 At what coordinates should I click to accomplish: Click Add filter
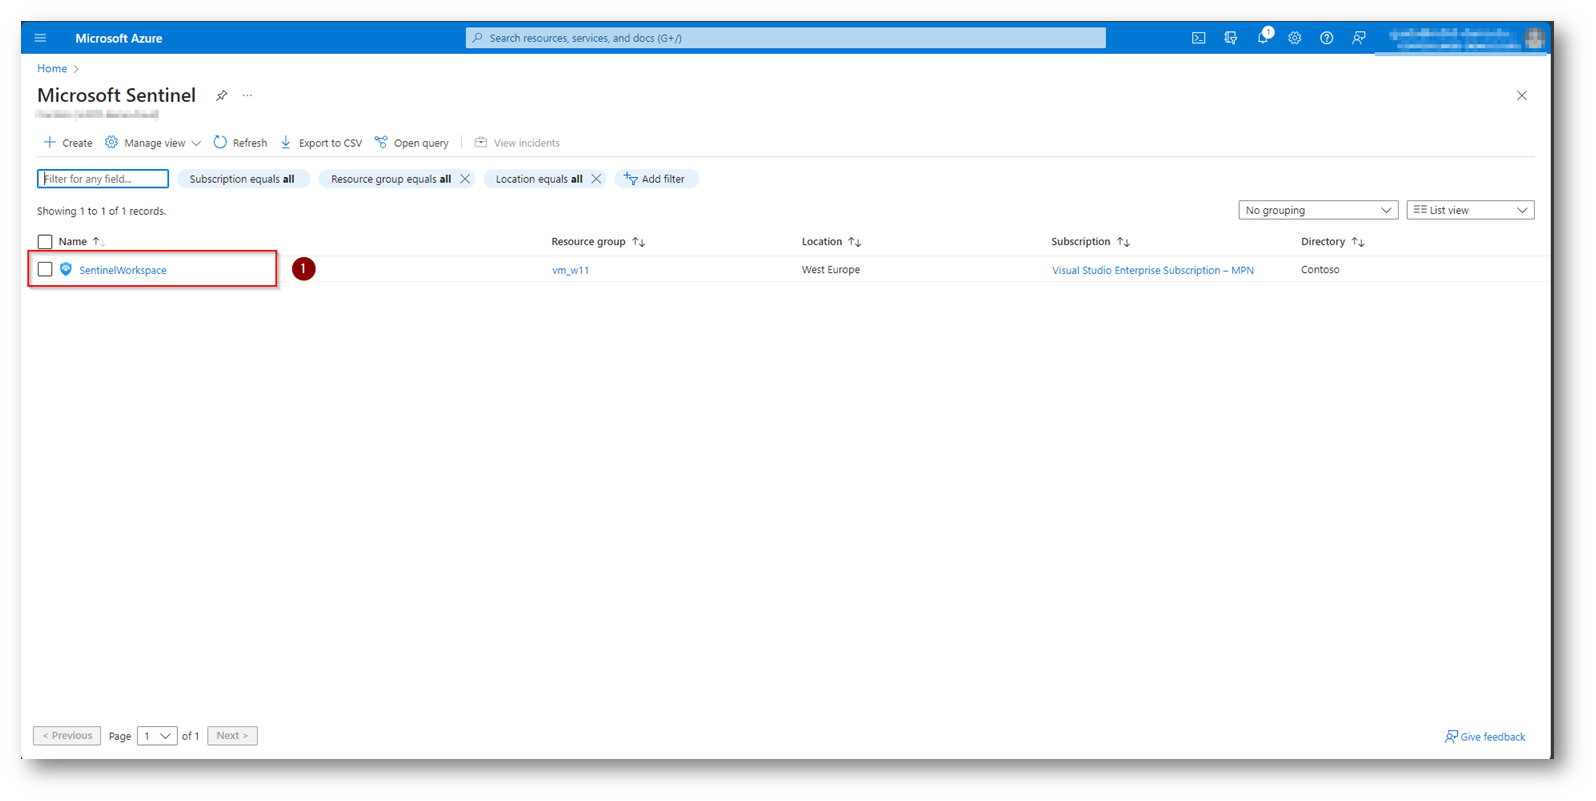655,179
